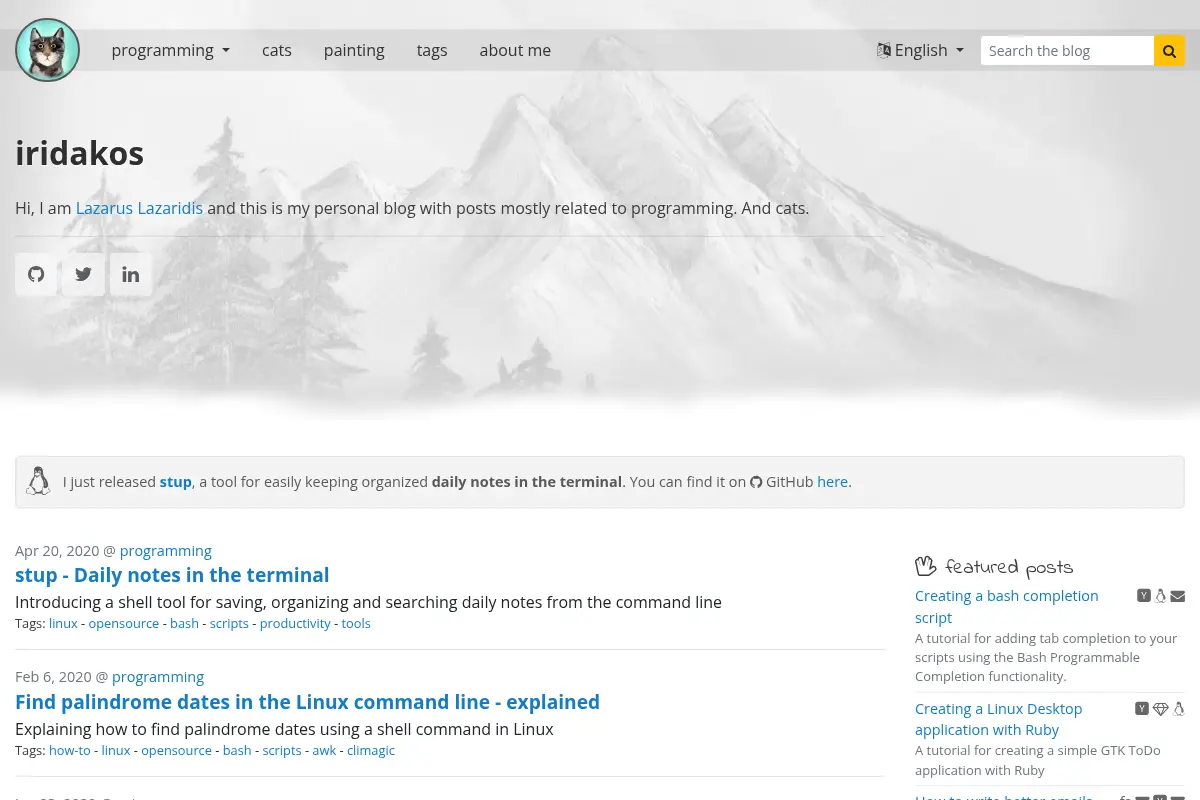
Task: Click the yellow search magnifier button
Action: (x=1169, y=50)
